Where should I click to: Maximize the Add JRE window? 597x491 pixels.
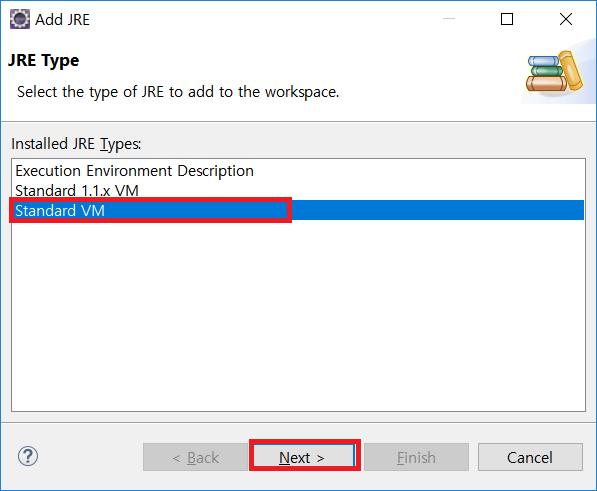click(507, 19)
